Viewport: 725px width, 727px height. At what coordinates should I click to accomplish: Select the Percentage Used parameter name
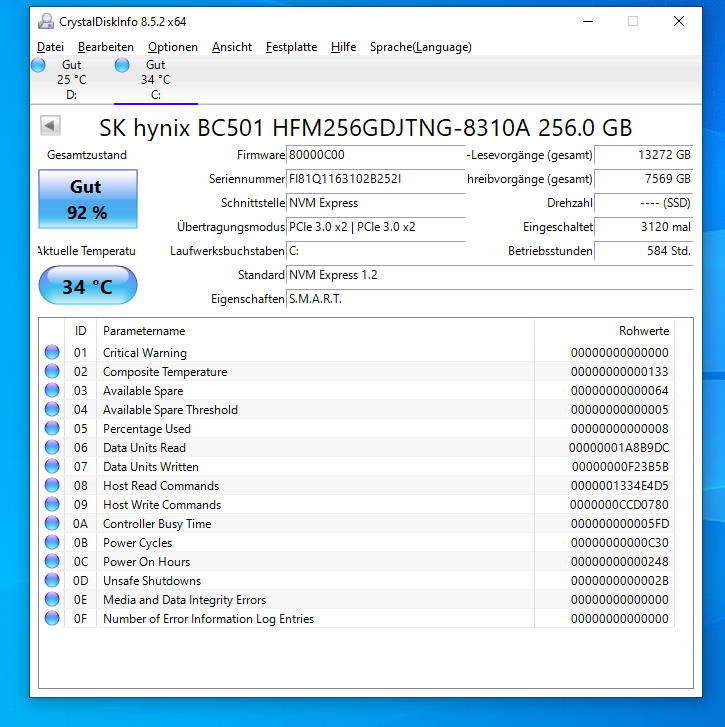(146, 429)
